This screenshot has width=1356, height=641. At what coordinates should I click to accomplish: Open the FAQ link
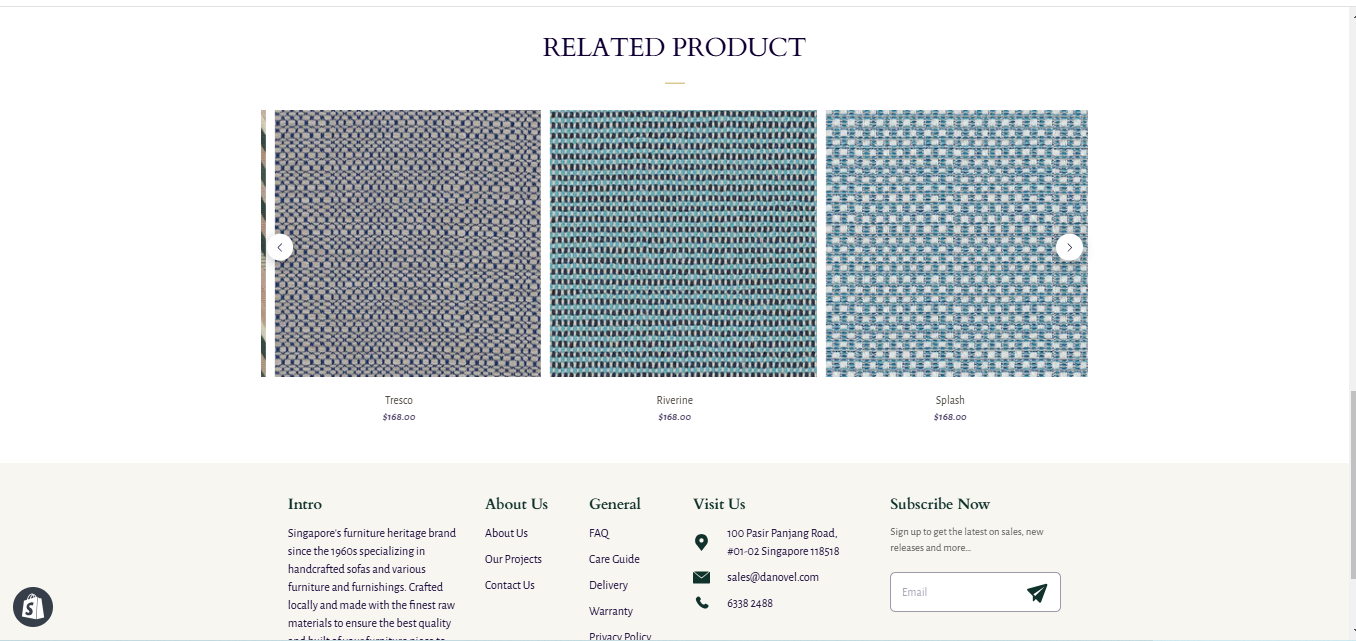pos(599,533)
